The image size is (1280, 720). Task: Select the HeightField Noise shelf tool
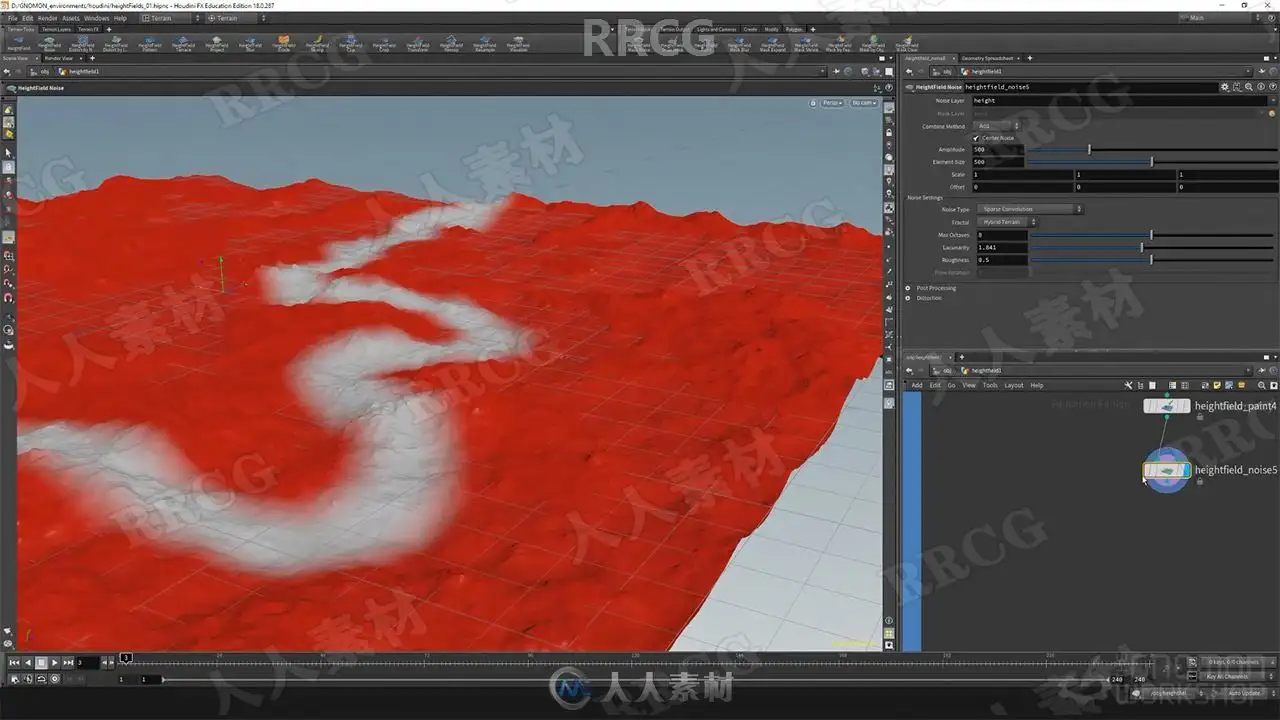pyautogui.click(x=50, y=44)
